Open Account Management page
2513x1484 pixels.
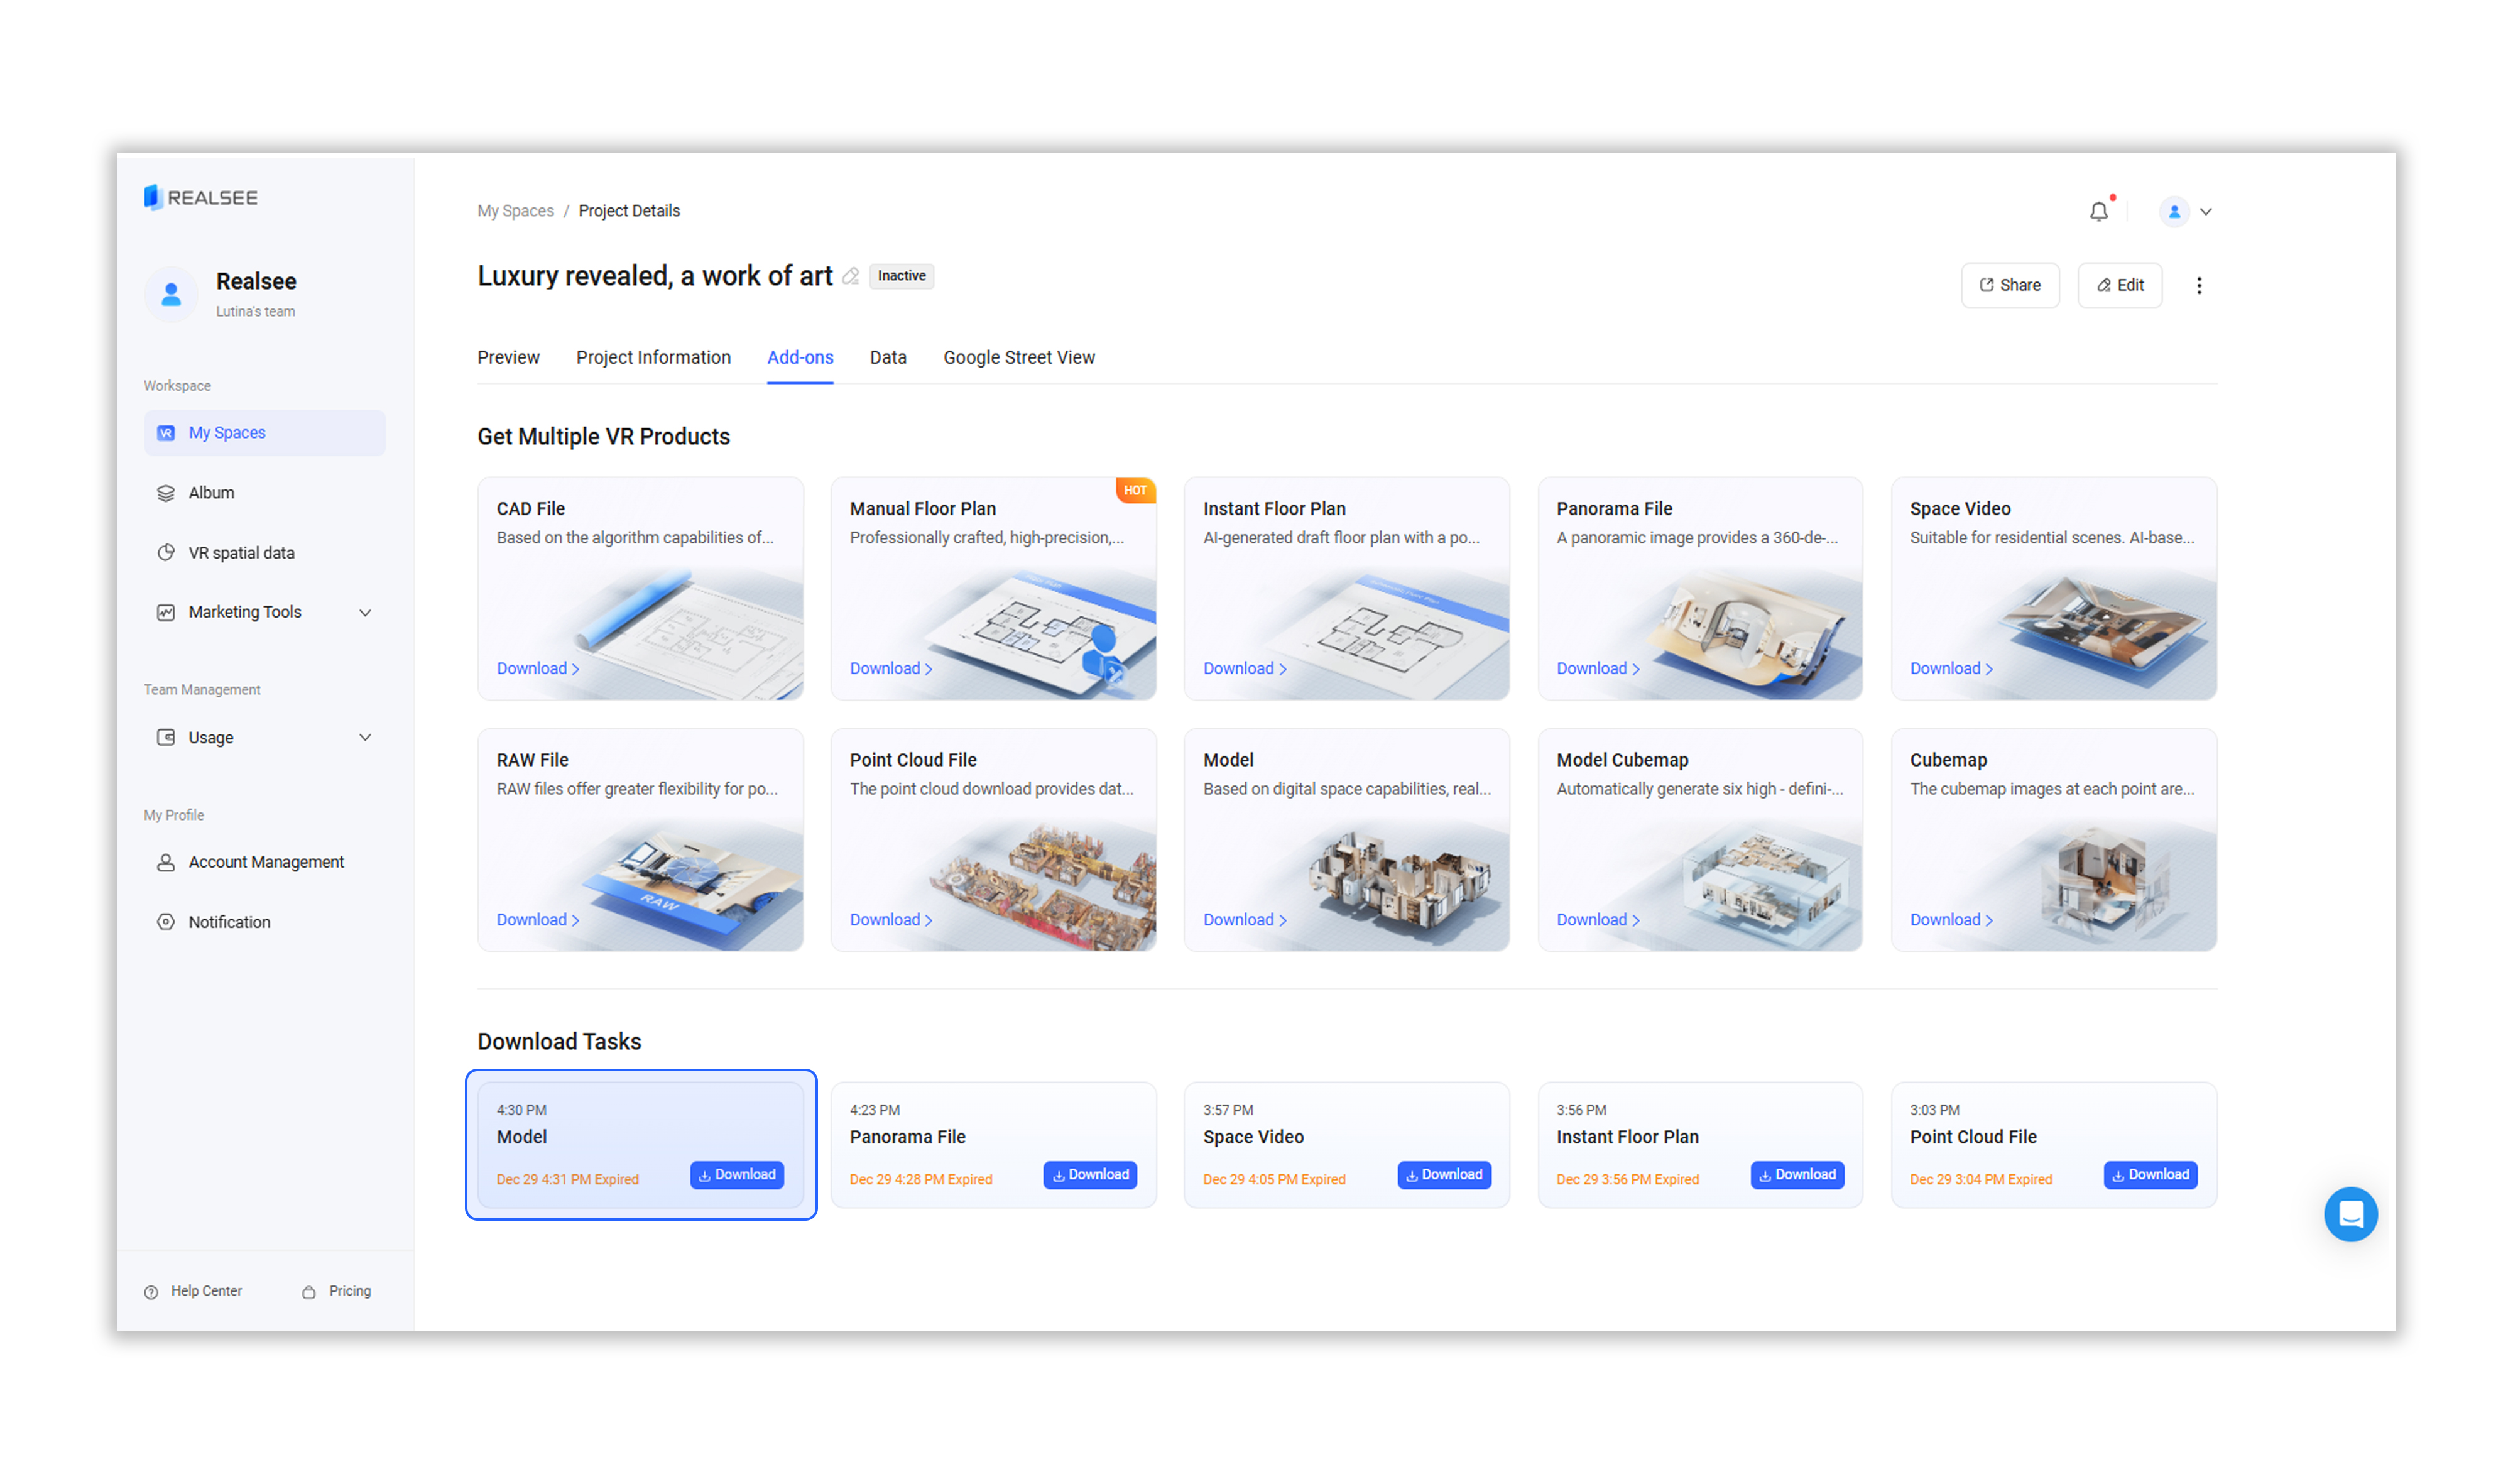[266, 862]
